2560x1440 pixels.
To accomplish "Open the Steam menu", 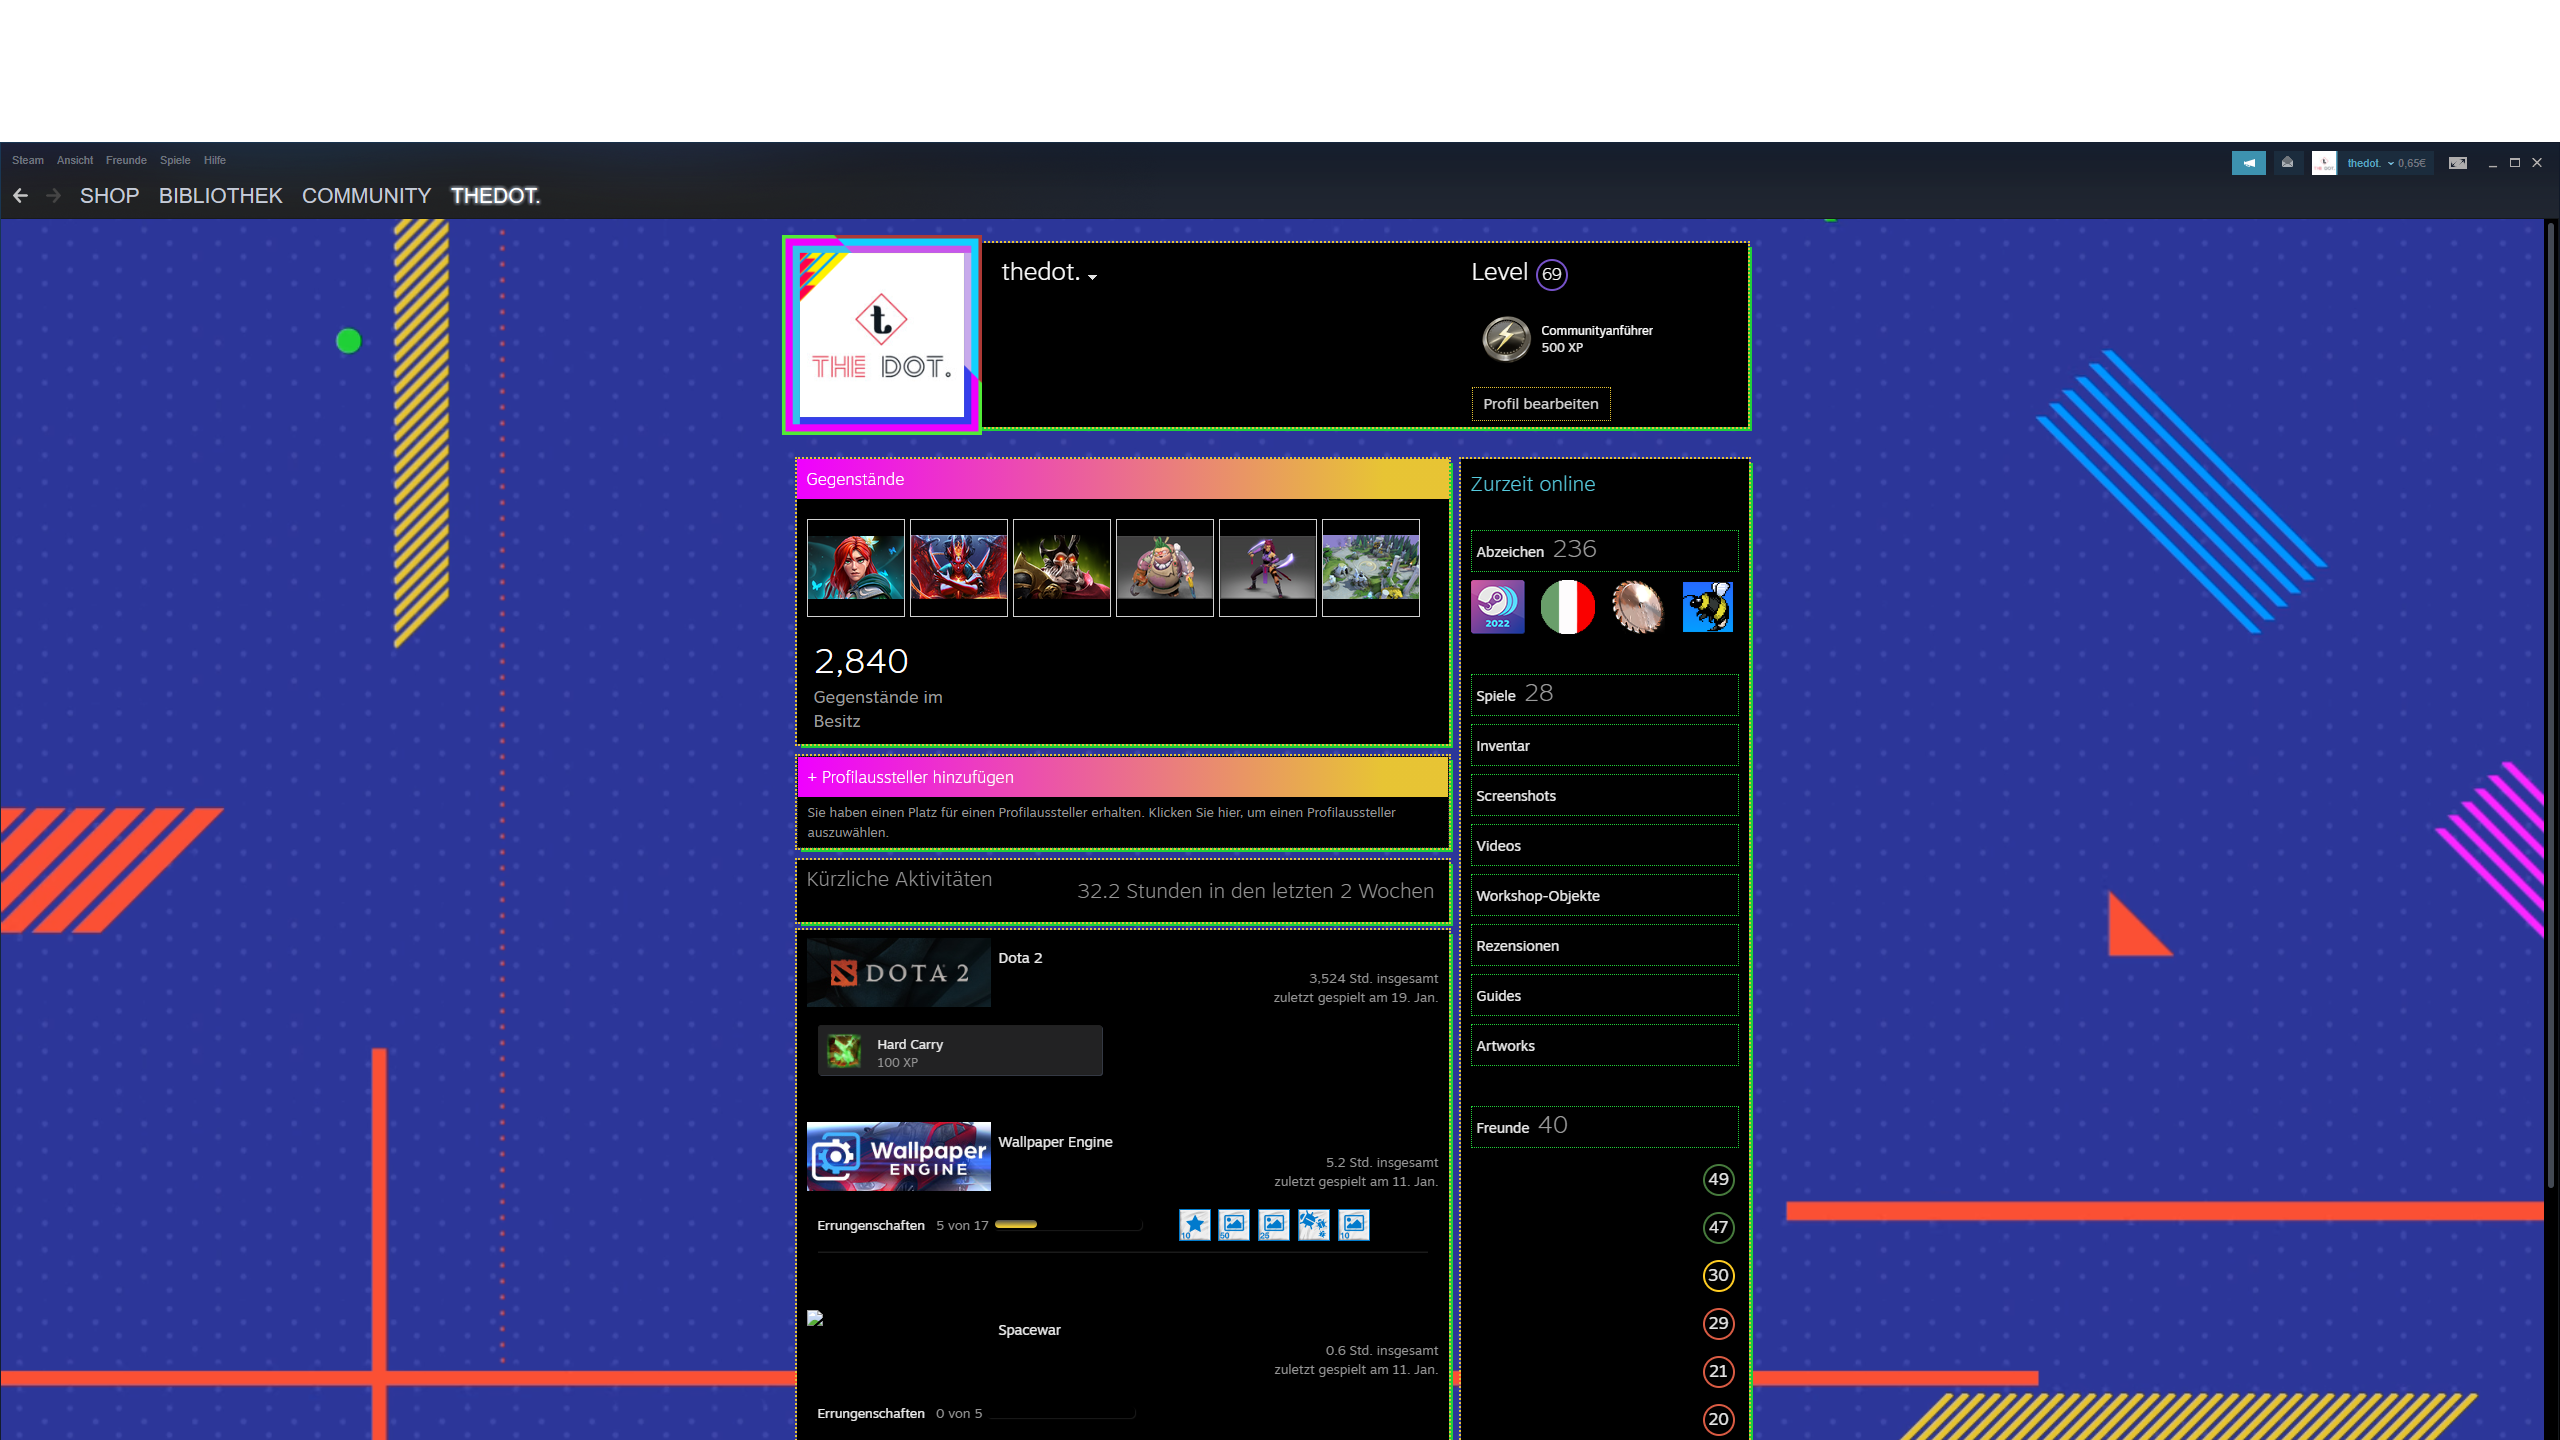I will pyautogui.click(x=28, y=160).
